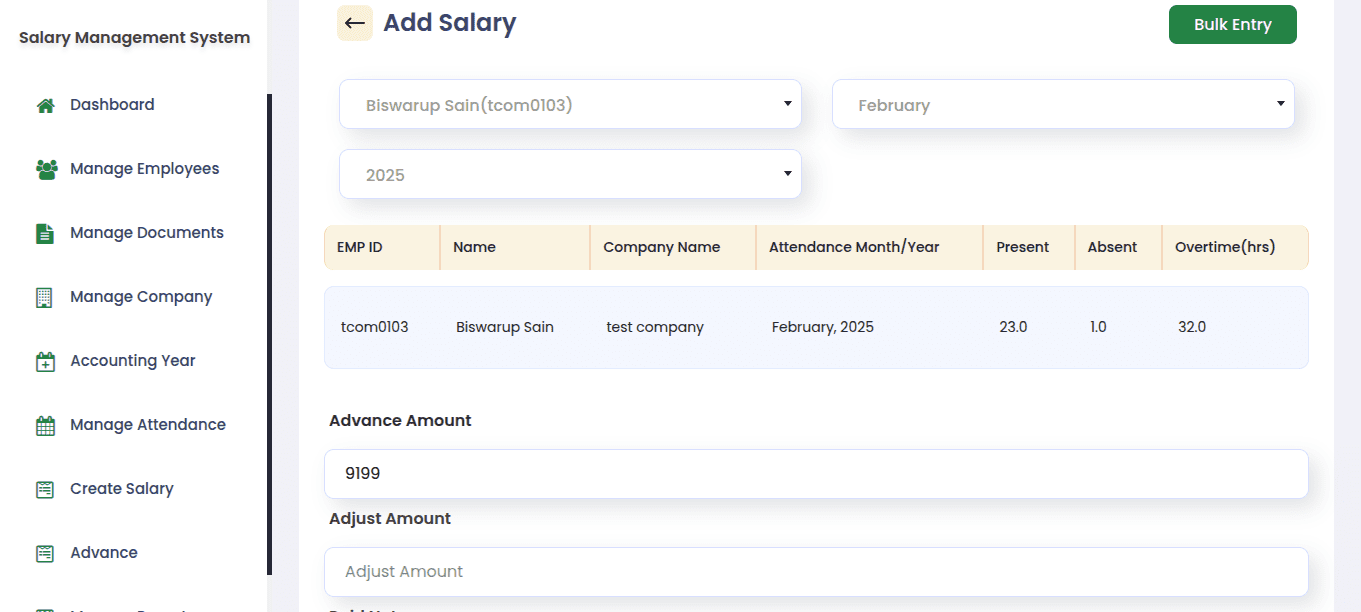Click into the Advance Amount field
Viewport: 1361px width, 612px height.
816,474
